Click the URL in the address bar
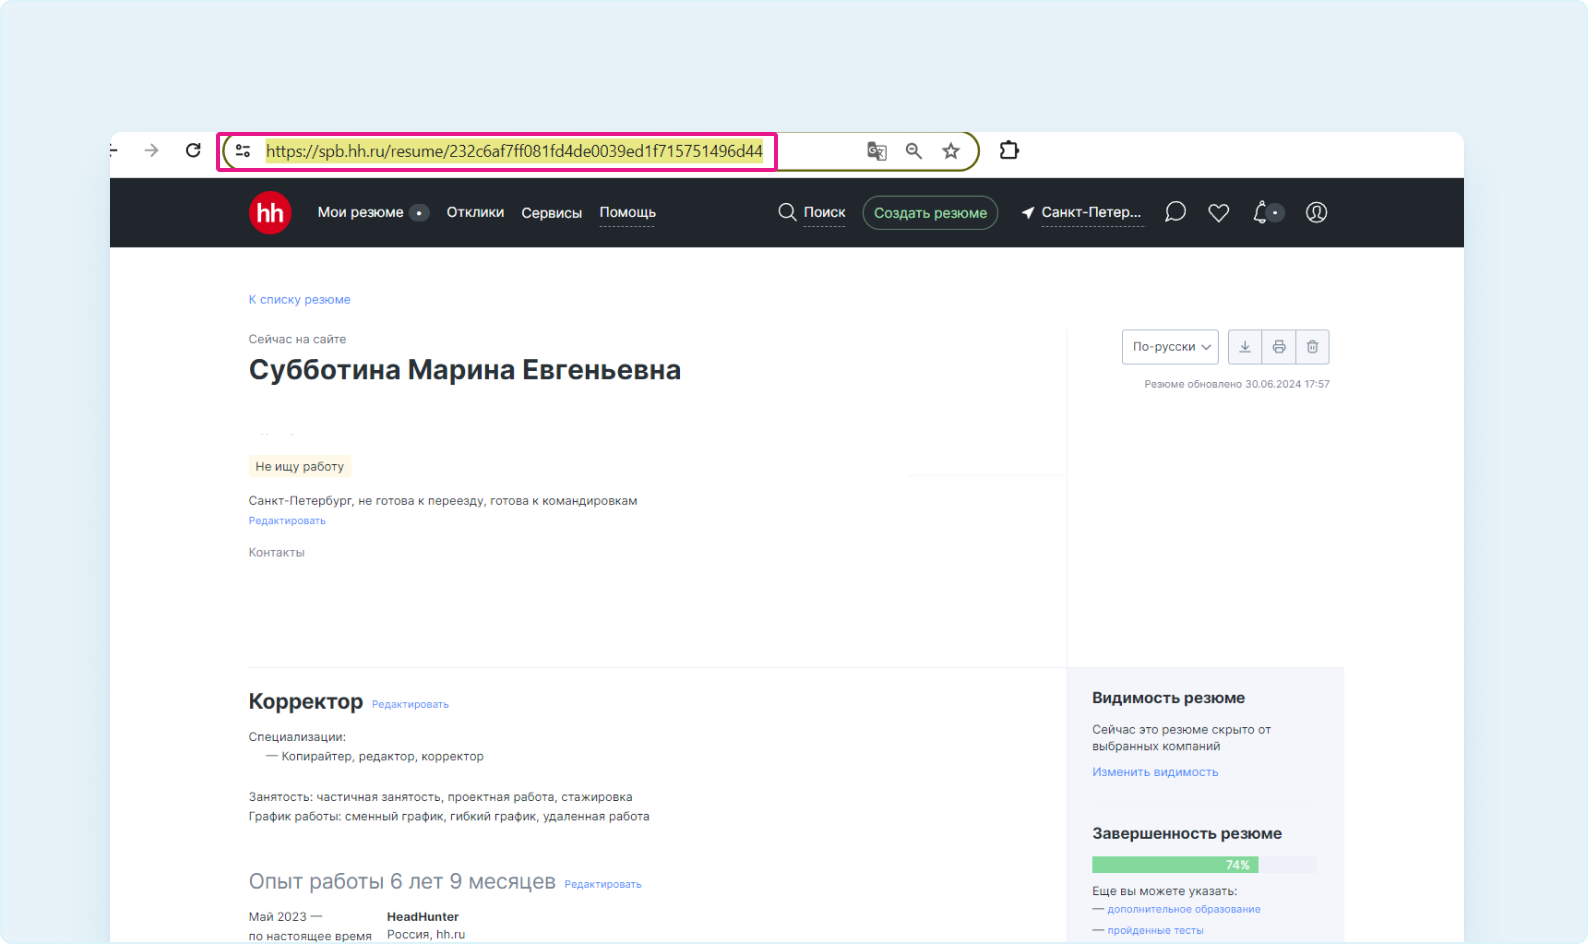The width and height of the screenshot is (1588, 944). 514,151
